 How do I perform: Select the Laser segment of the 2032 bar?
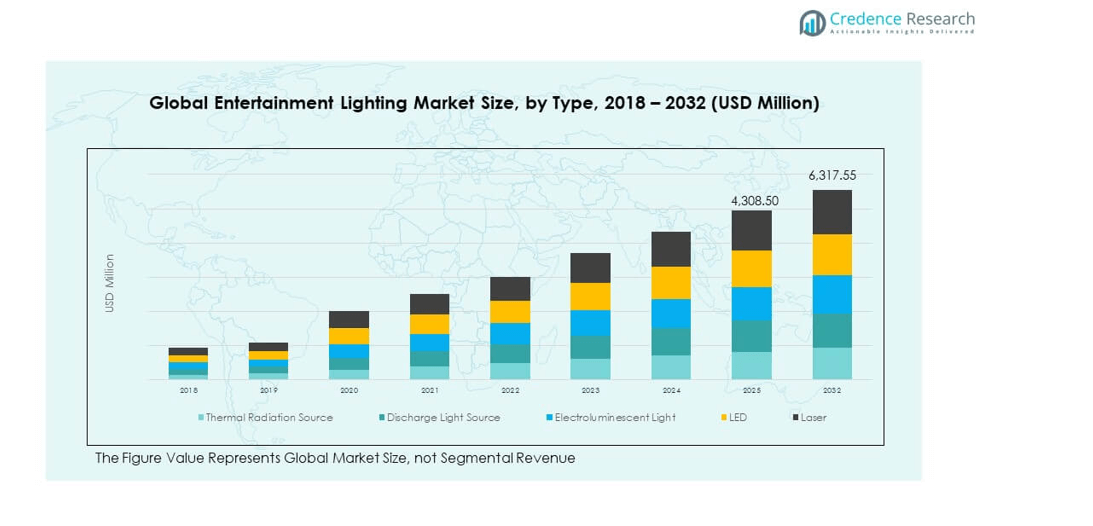click(x=831, y=212)
